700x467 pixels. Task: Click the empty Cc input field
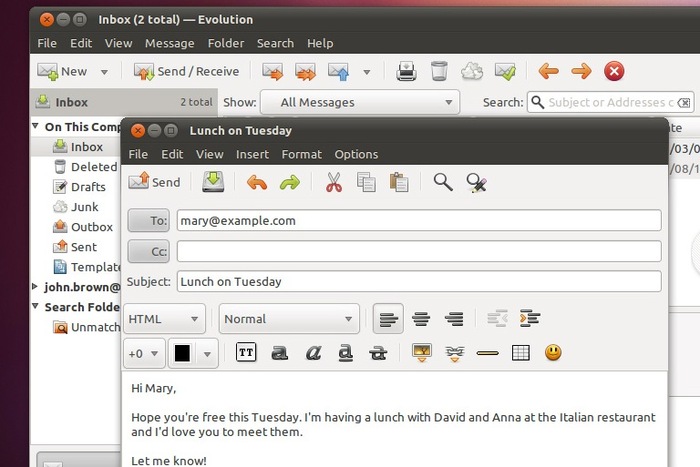[x=419, y=251]
